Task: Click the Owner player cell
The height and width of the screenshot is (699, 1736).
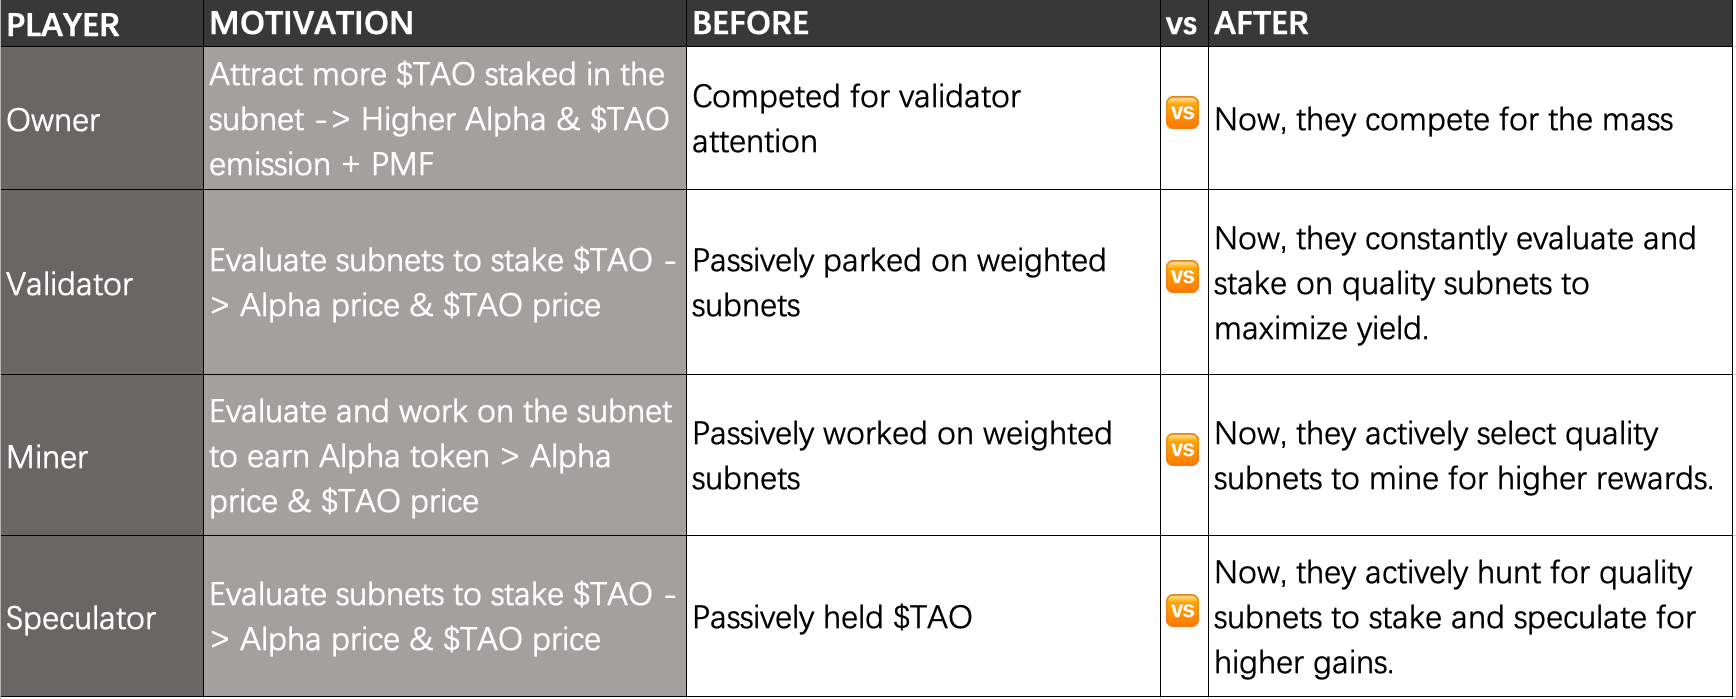Action: pos(54,120)
